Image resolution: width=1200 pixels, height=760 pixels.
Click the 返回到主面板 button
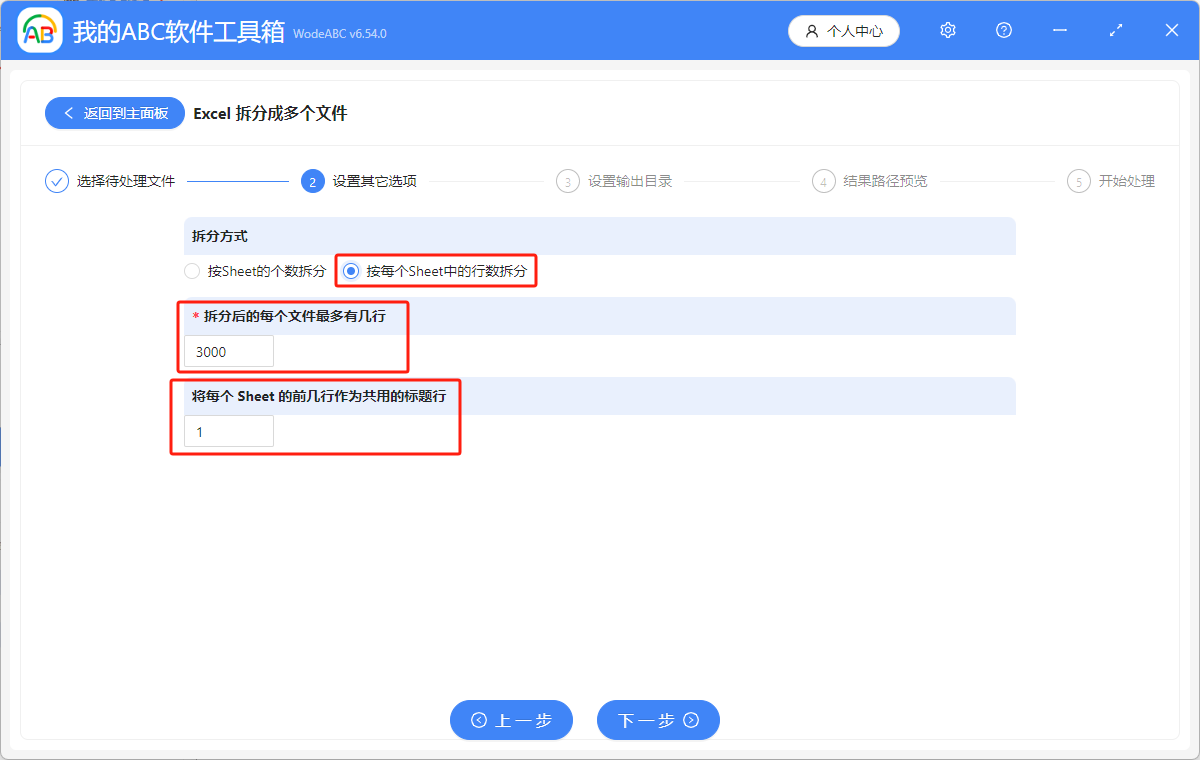(x=114, y=113)
